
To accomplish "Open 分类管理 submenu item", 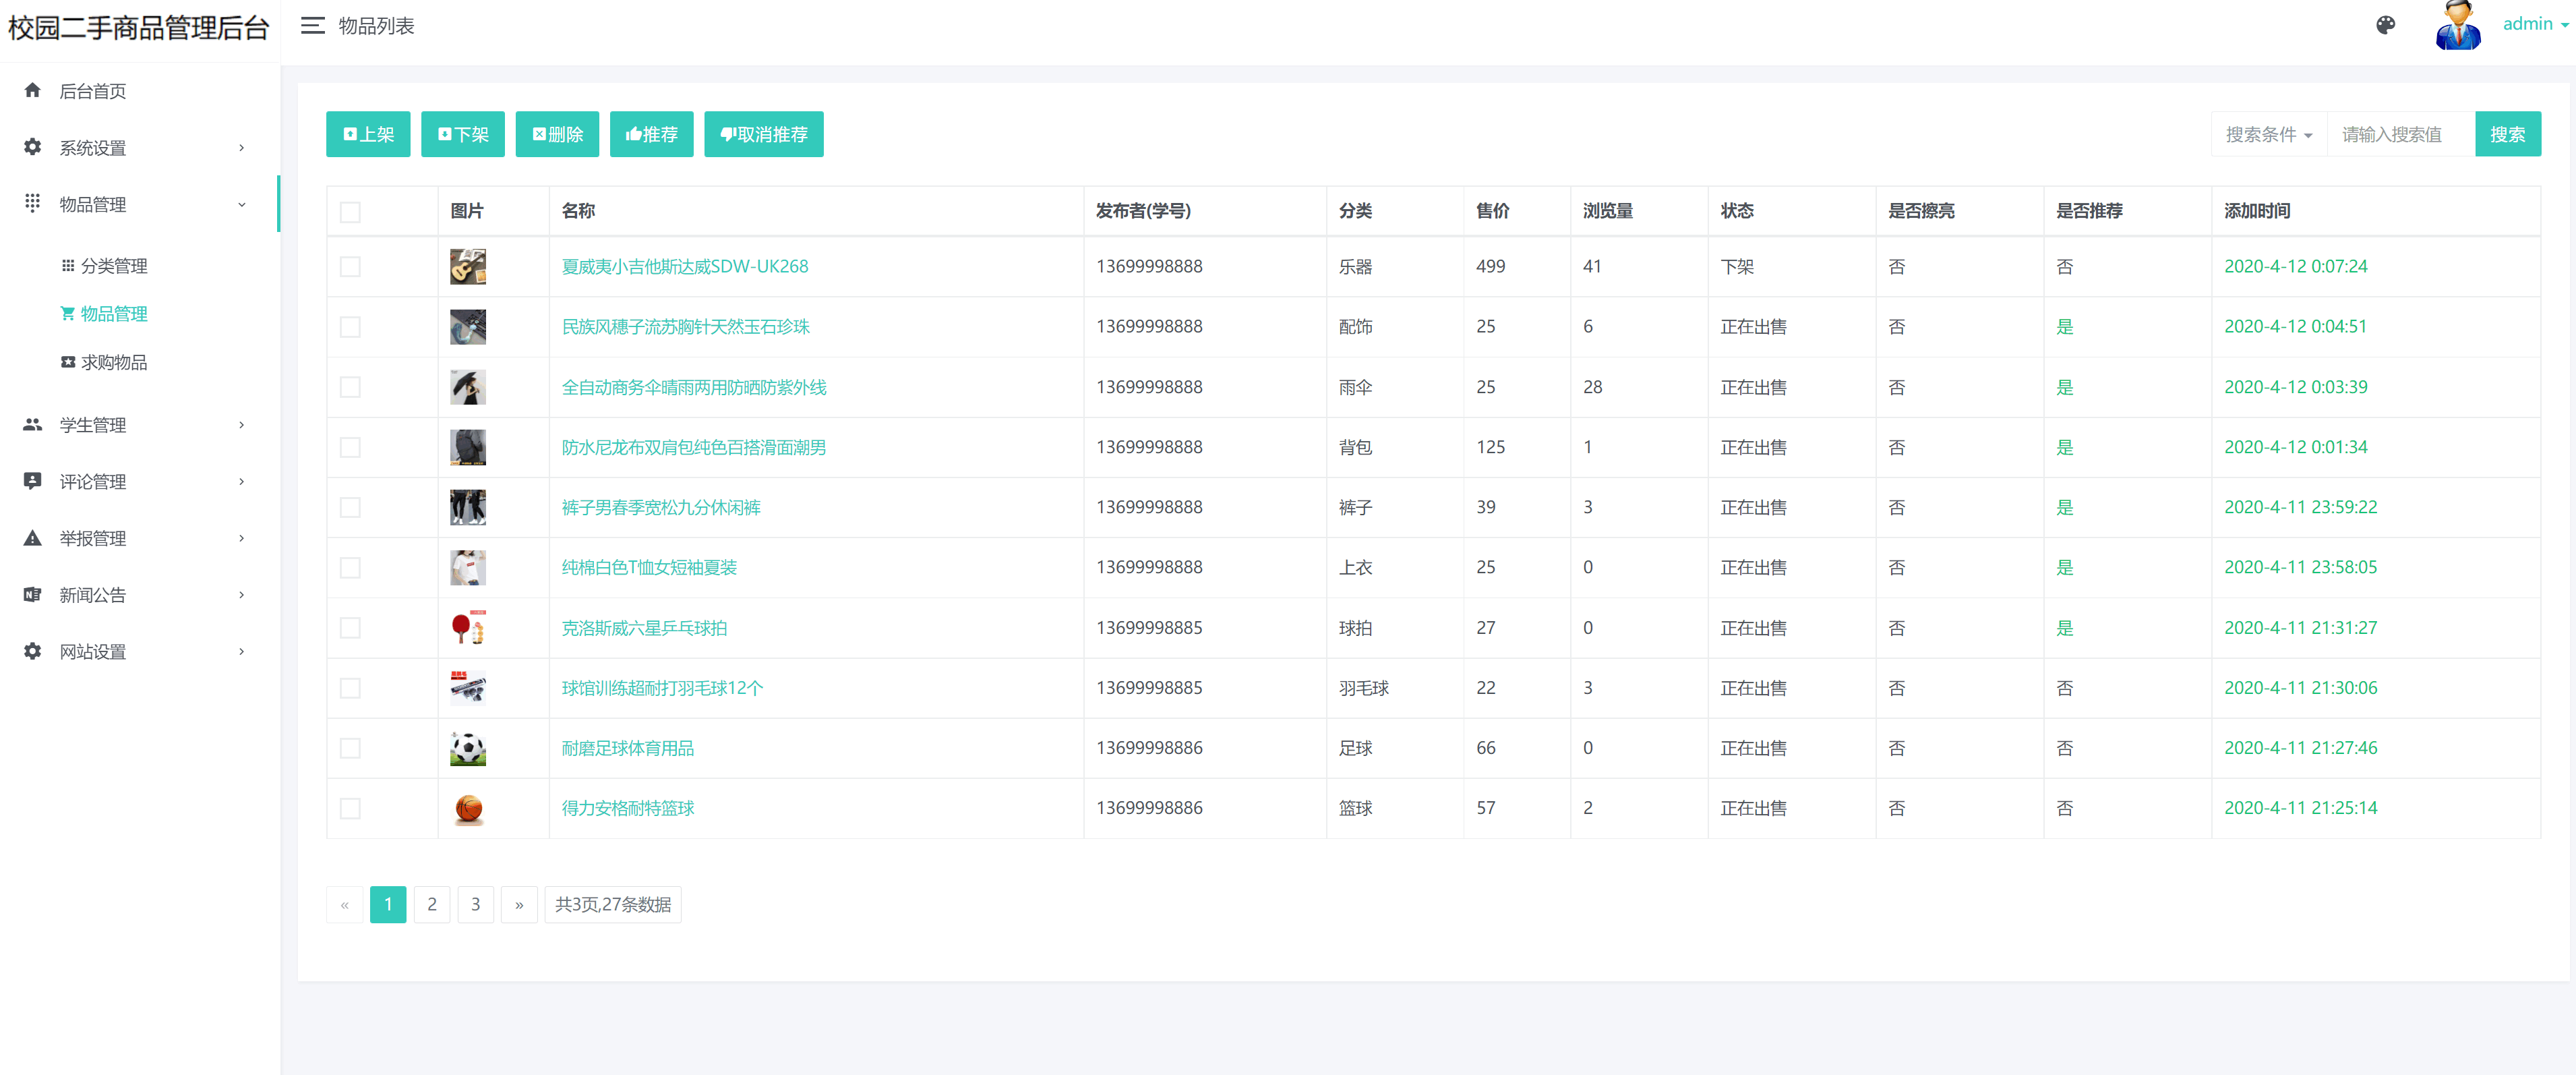I will pos(114,266).
